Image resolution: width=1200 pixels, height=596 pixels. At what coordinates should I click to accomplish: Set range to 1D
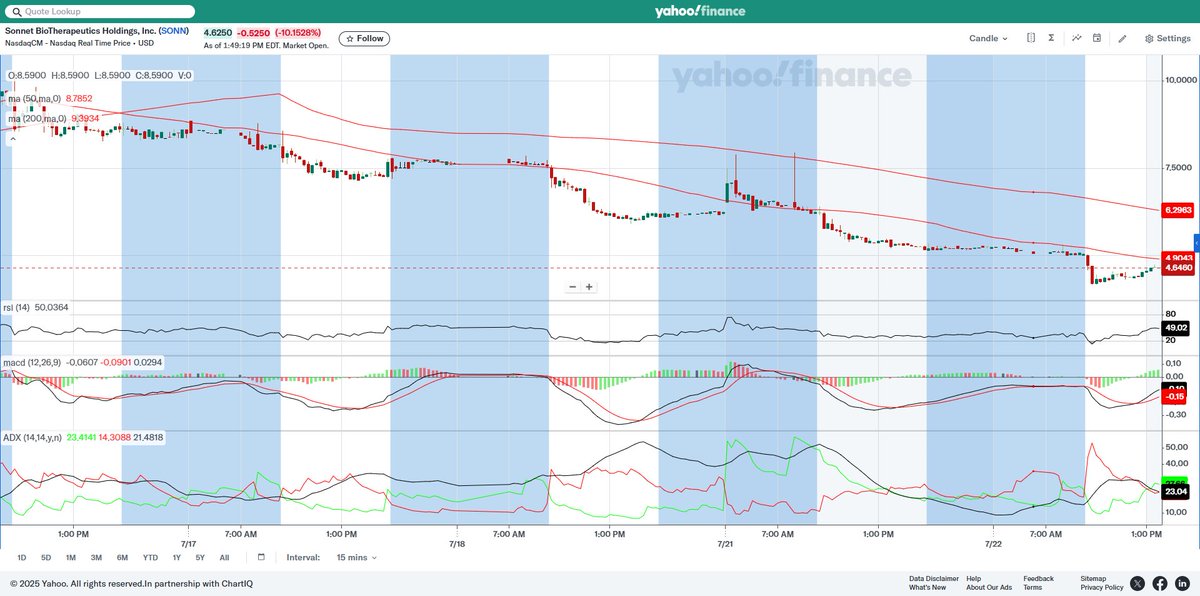(21, 557)
